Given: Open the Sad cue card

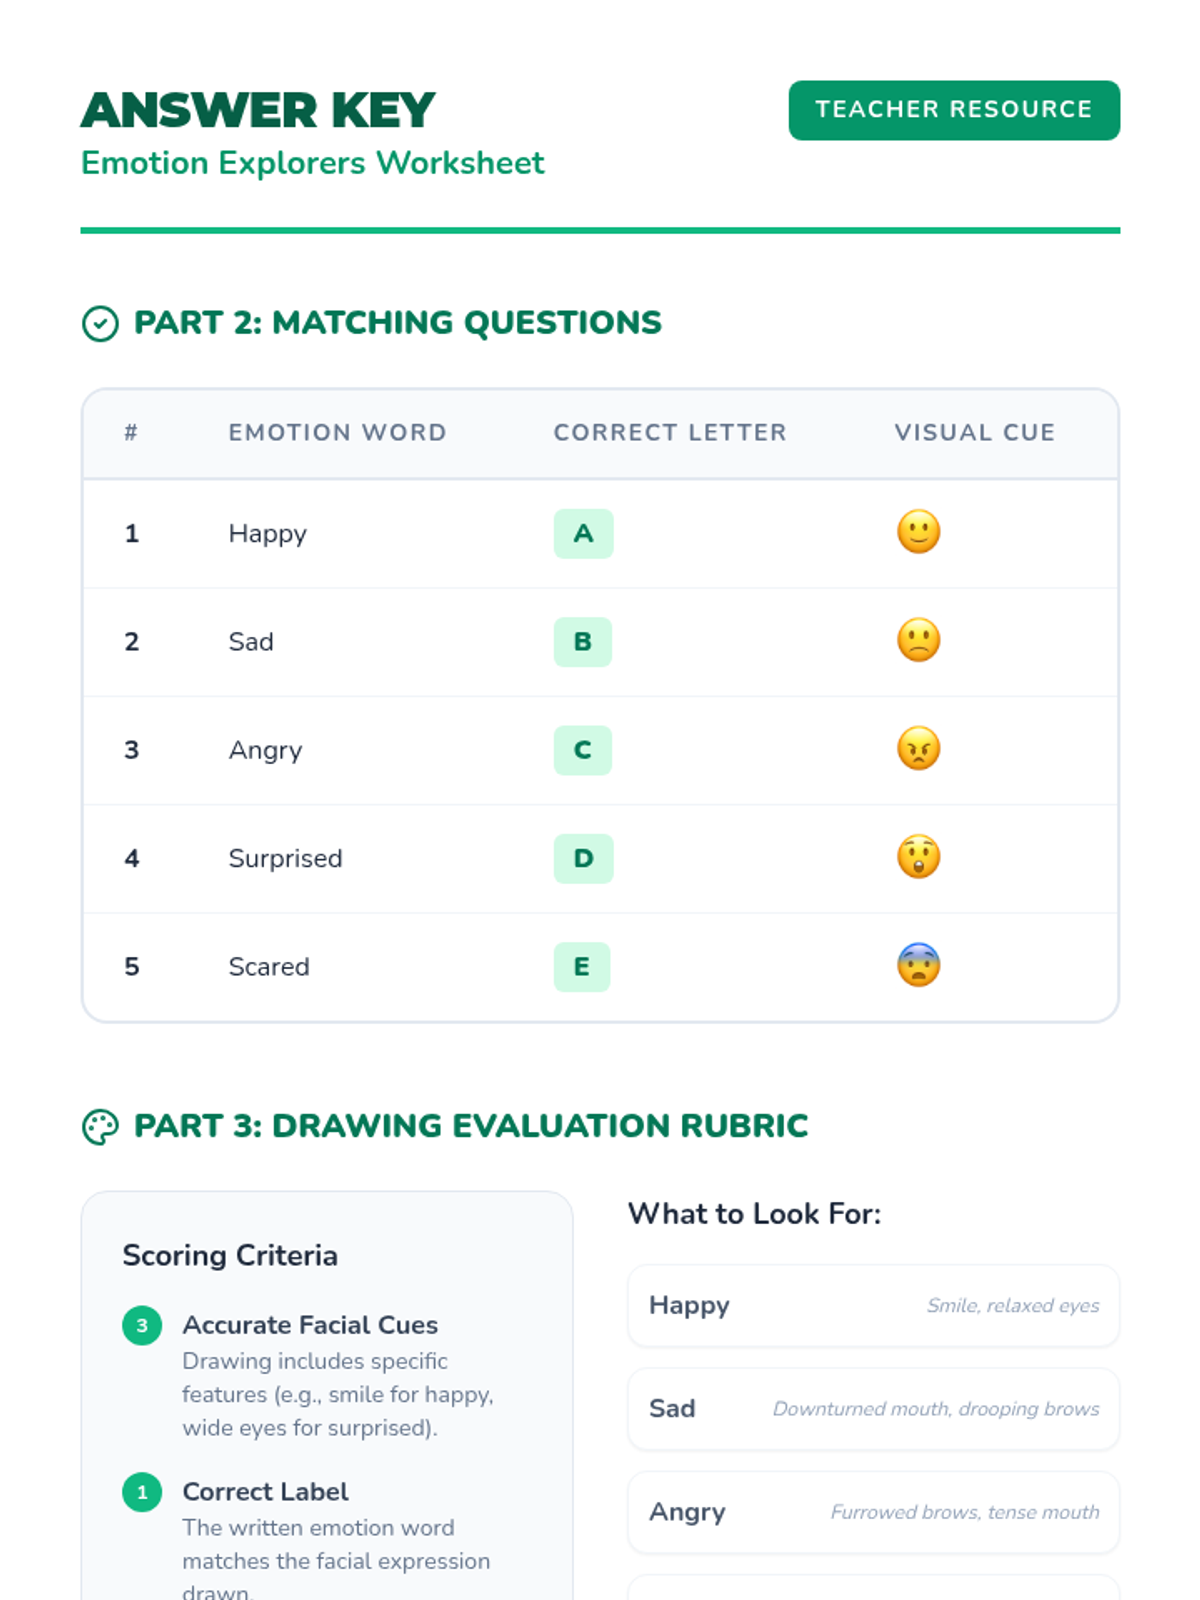Looking at the screenshot, I should pos(873,1409).
